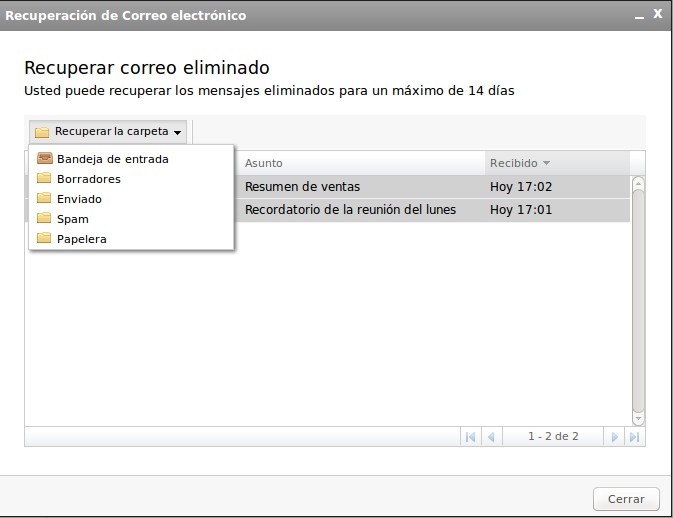Image resolution: width=673 pixels, height=518 pixels.
Task: Click the Hoy 17:02 received time
Action: point(521,187)
